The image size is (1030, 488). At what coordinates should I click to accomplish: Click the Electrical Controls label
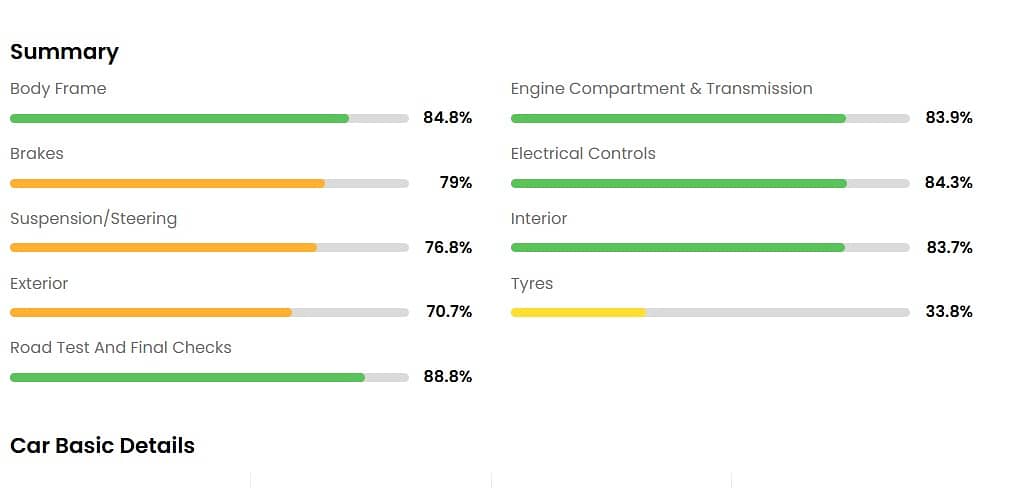tap(583, 153)
